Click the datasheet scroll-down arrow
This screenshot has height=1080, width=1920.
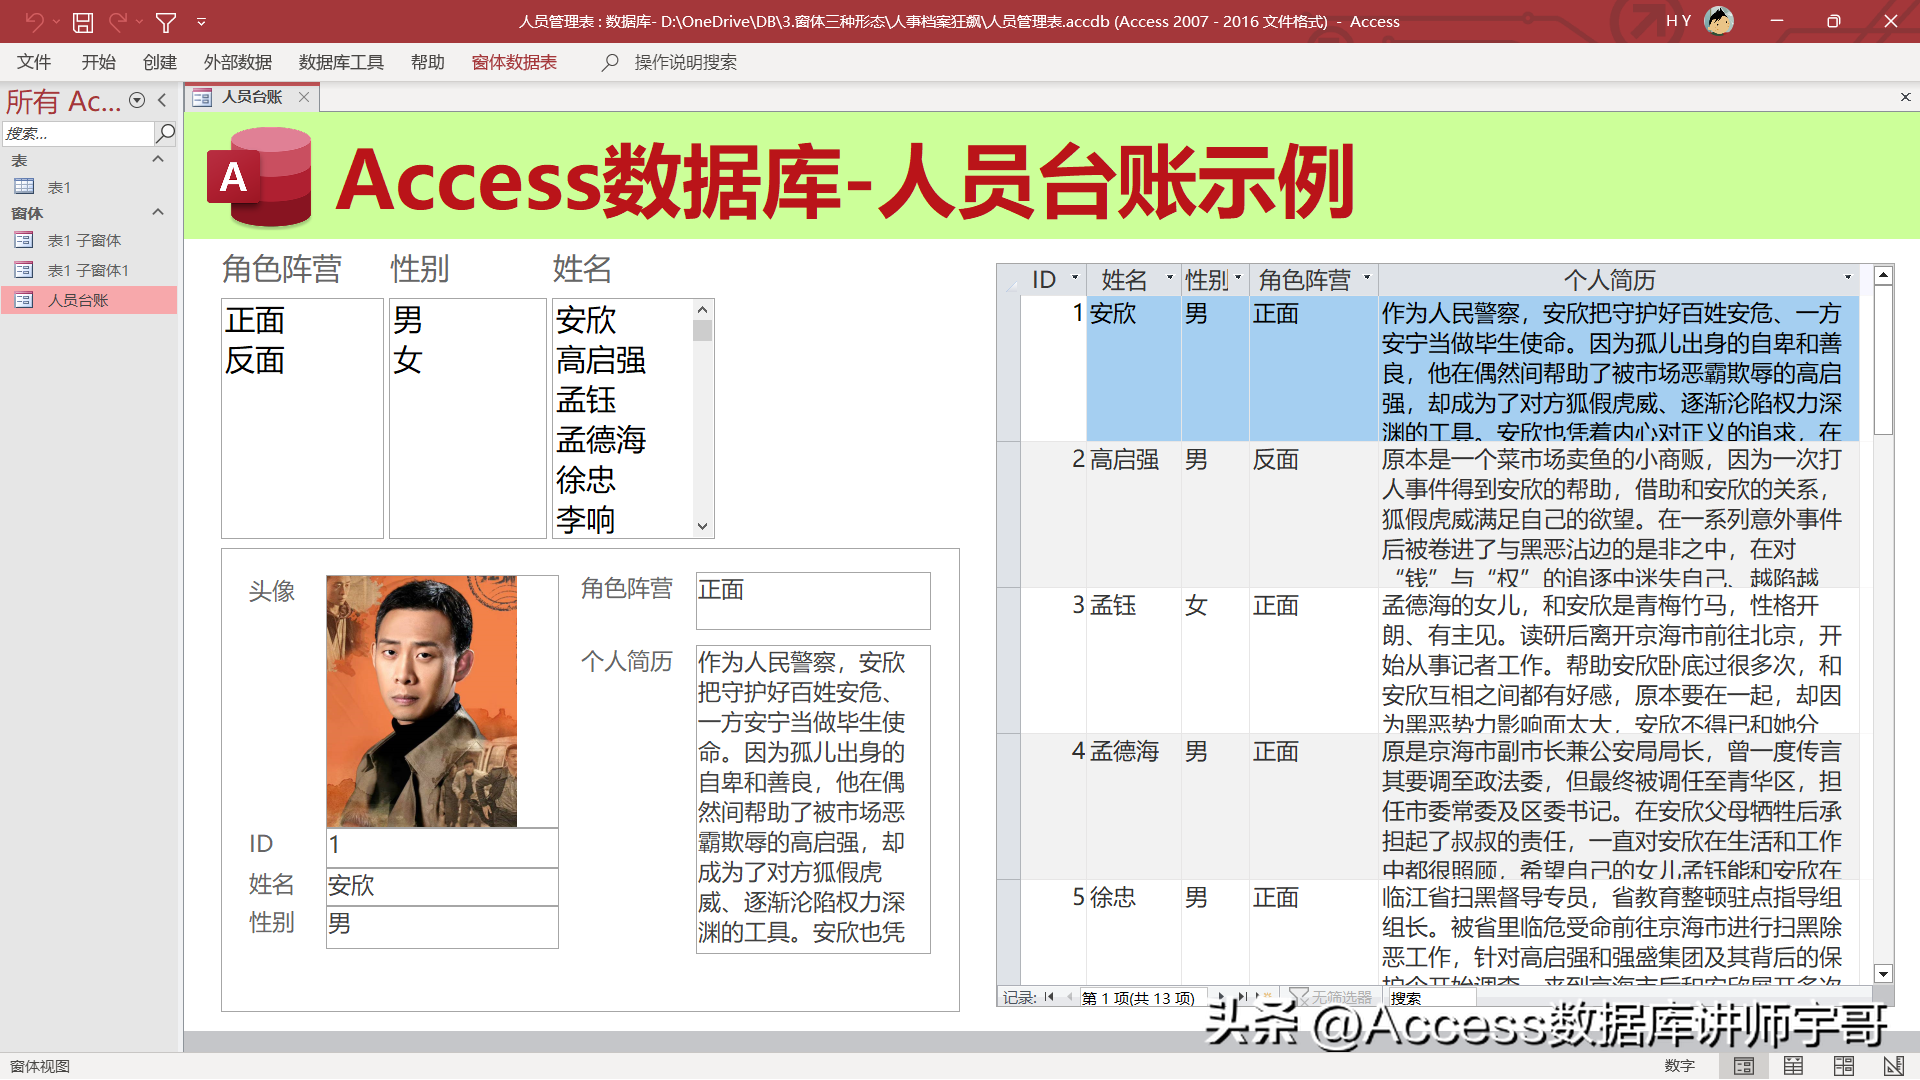pyautogui.click(x=1883, y=974)
